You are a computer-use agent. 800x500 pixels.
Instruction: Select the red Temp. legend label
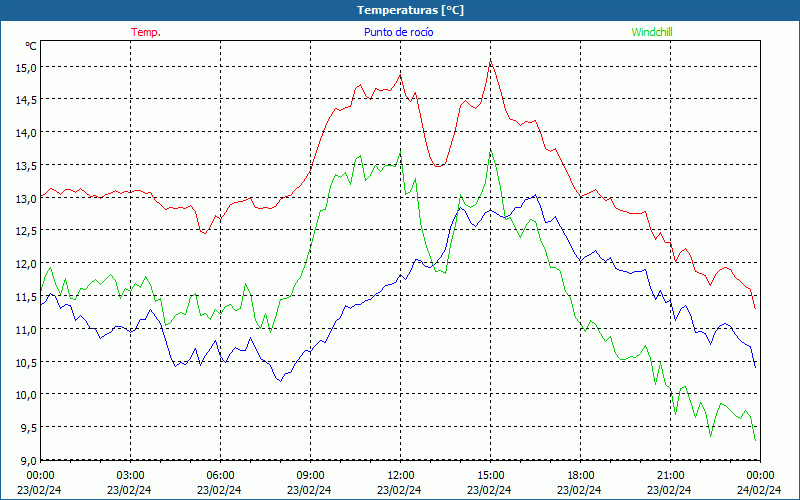146,32
